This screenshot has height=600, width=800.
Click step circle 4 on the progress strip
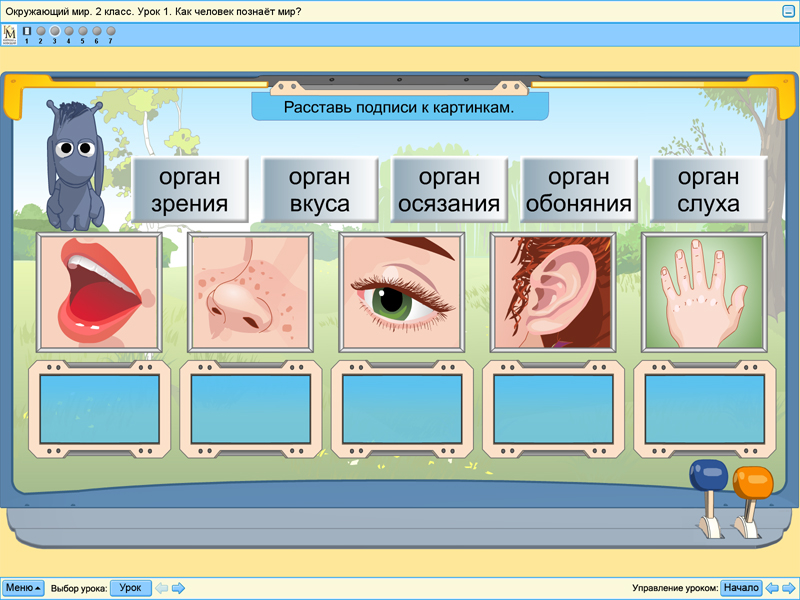click(68, 31)
